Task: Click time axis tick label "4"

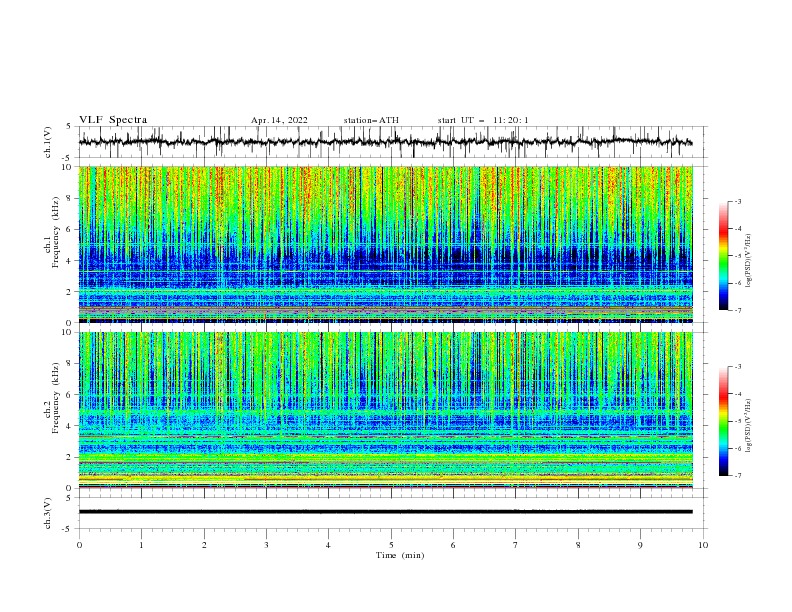Action: point(328,545)
